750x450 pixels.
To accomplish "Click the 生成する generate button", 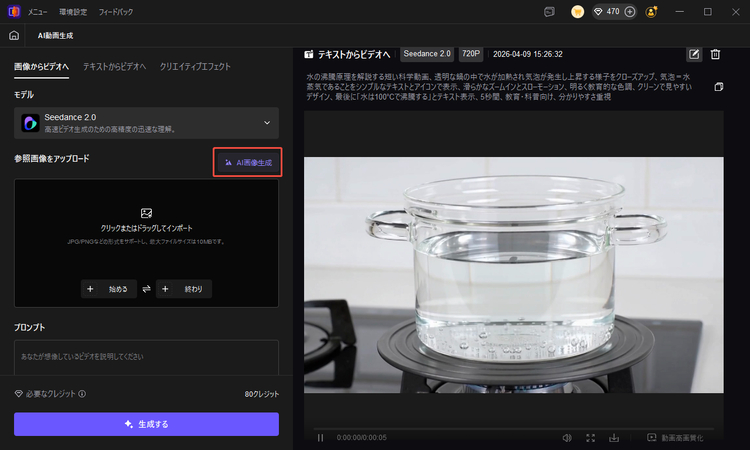I will pos(146,424).
